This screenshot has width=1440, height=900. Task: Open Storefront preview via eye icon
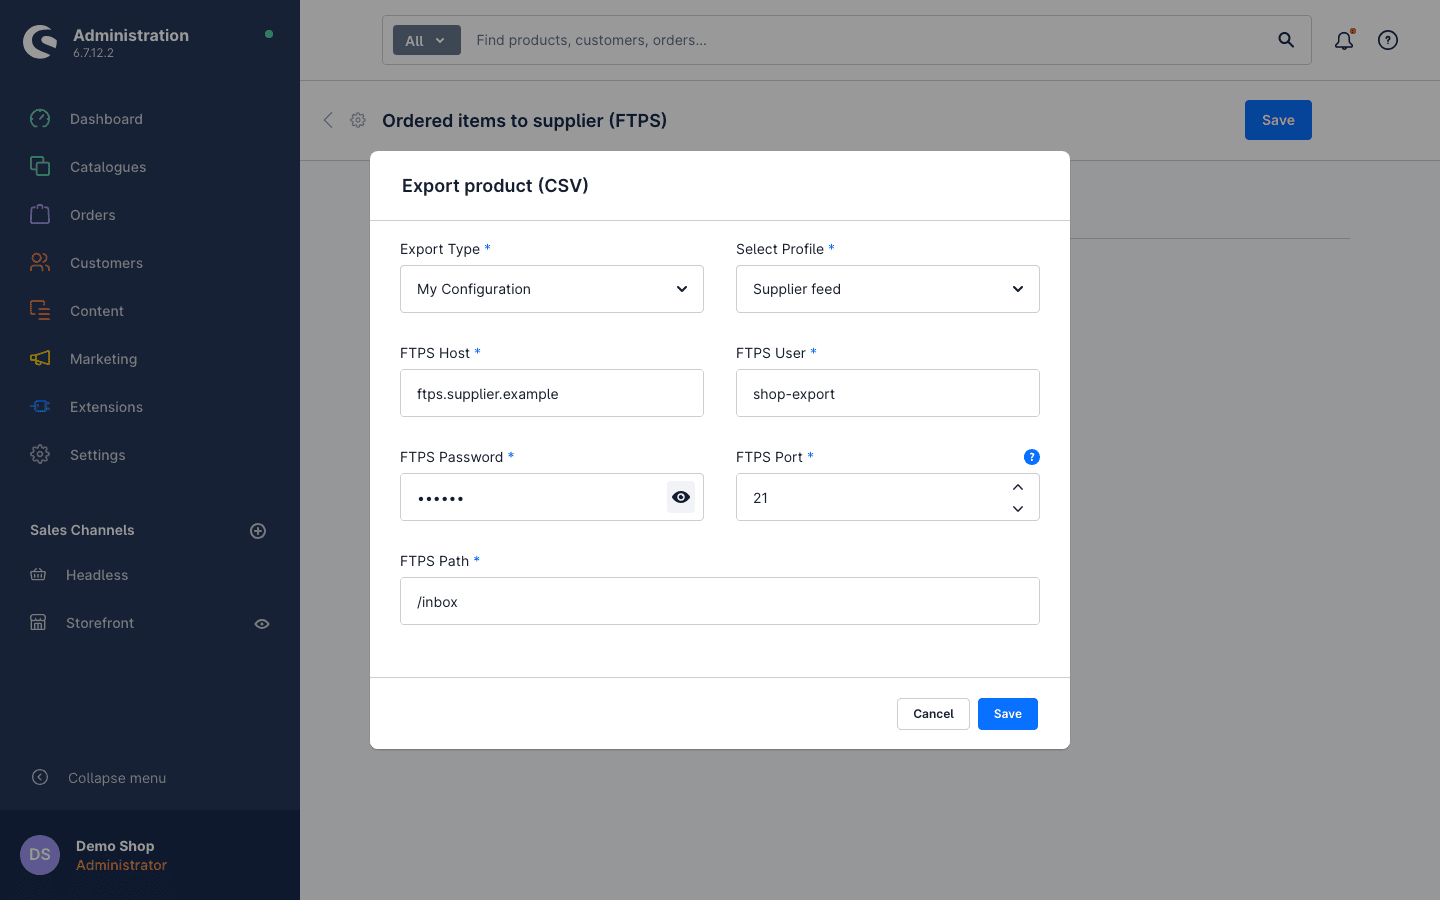pyautogui.click(x=262, y=624)
